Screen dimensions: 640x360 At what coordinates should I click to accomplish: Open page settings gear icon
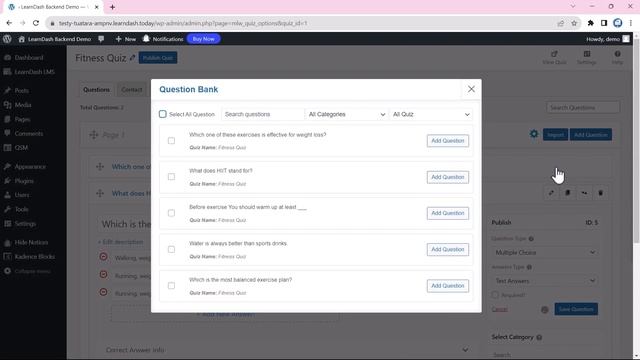point(533,134)
